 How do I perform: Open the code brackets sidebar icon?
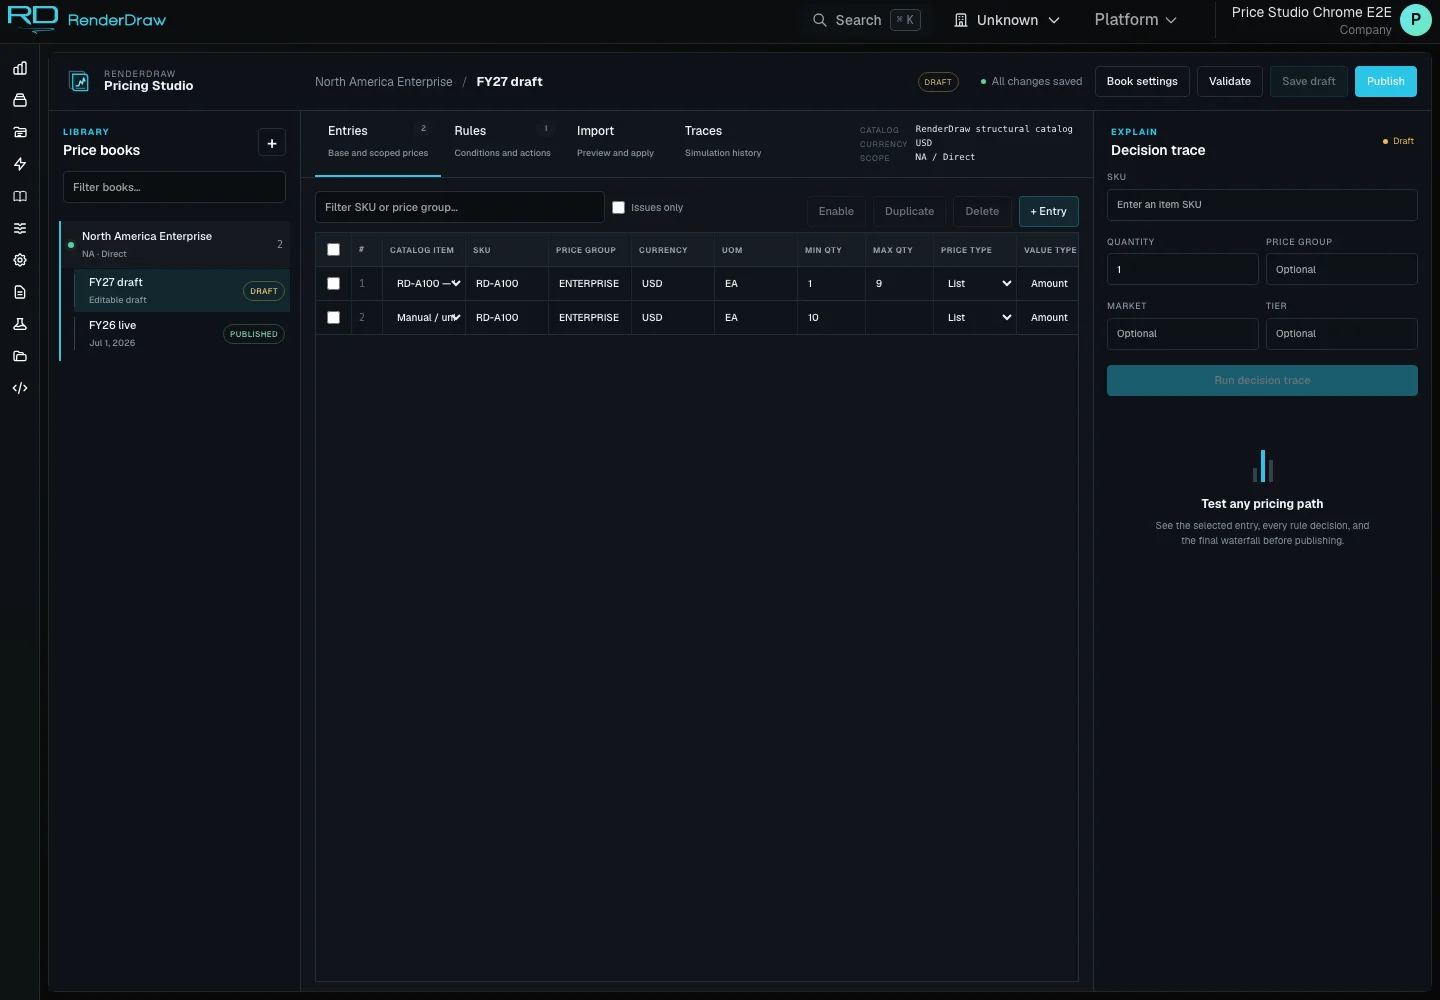[20, 388]
